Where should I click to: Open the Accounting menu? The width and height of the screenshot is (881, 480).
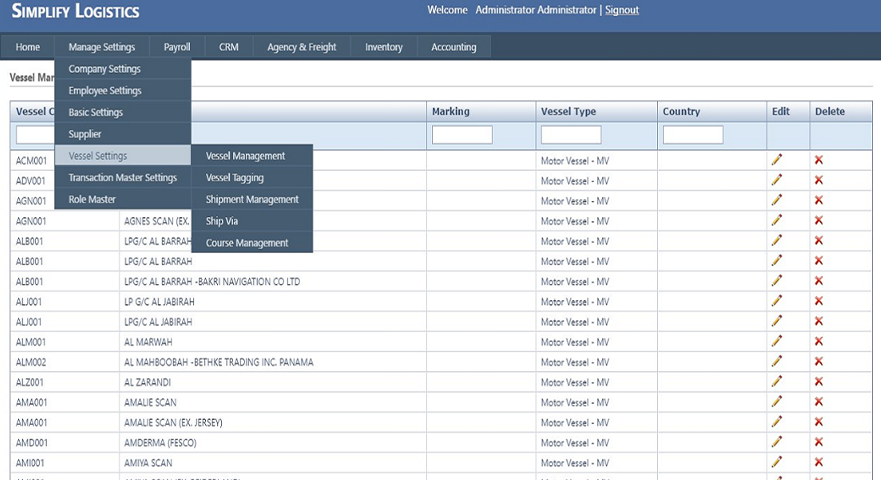coord(454,47)
